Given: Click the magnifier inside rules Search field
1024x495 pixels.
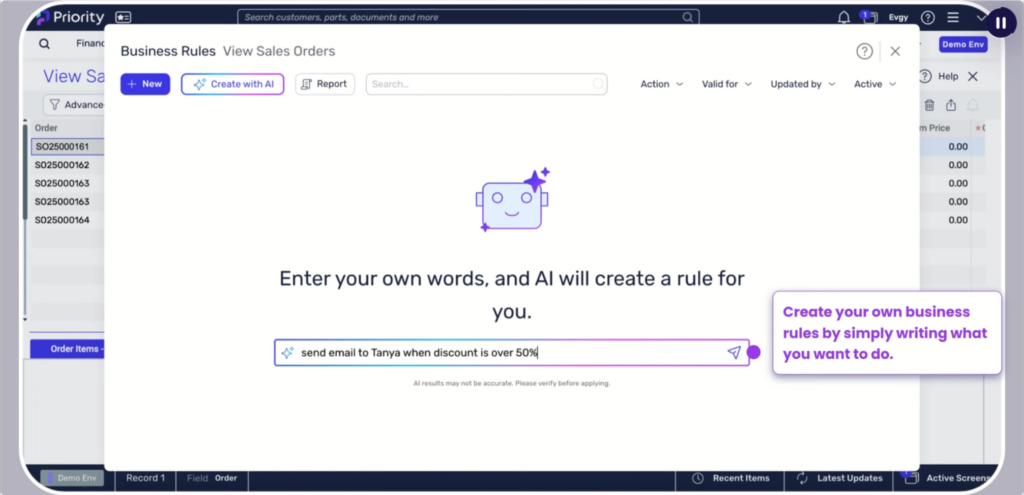Looking at the screenshot, I should click(x=598, y=84).
